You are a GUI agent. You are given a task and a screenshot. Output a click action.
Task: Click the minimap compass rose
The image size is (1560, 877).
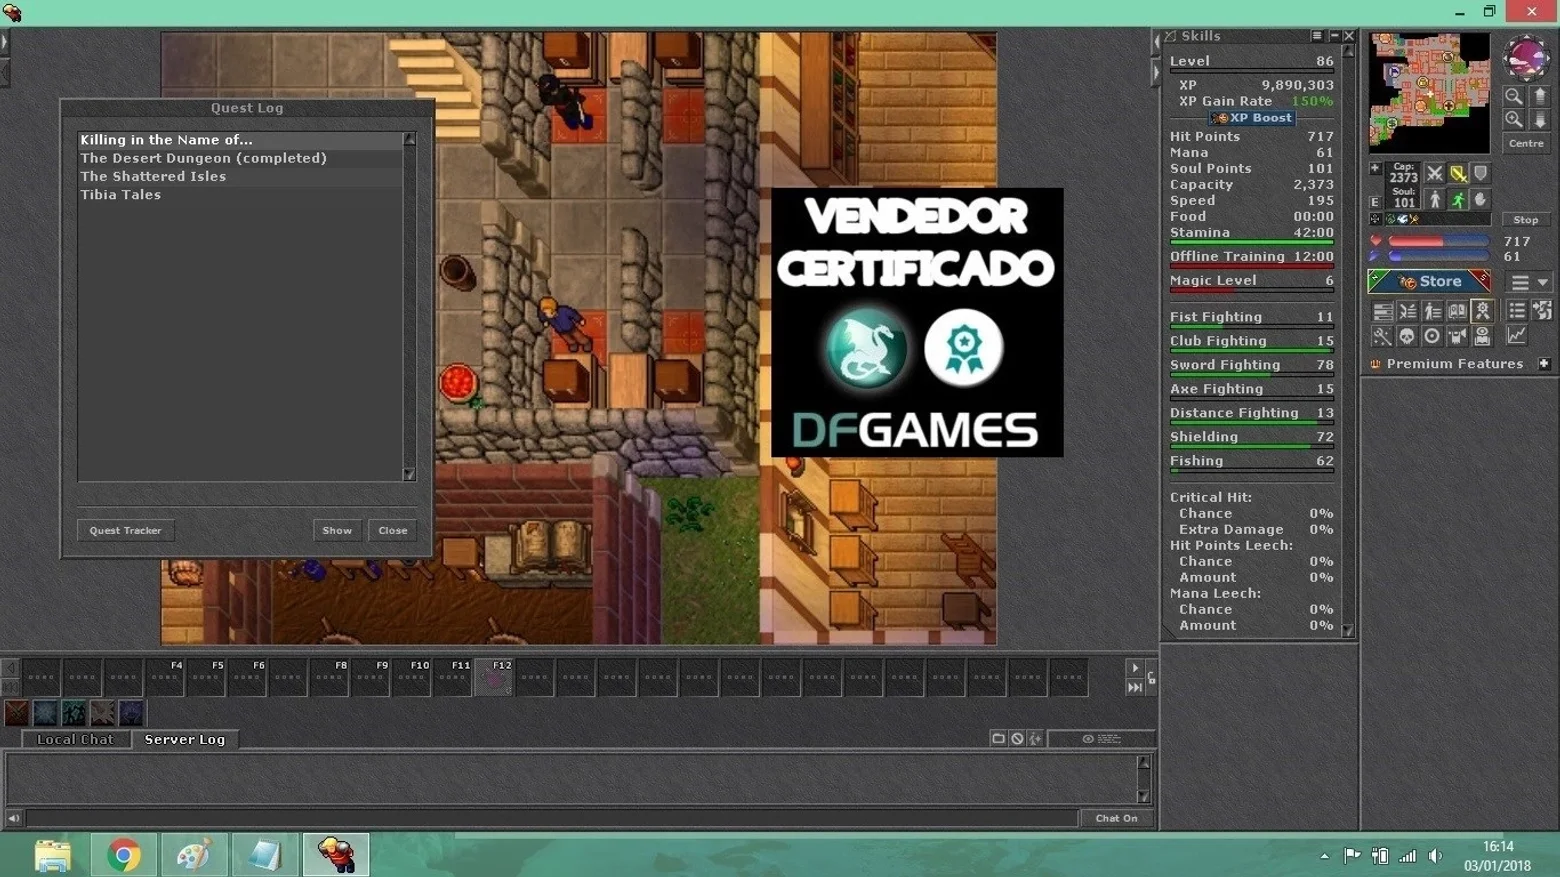[x=1526, y=57]
